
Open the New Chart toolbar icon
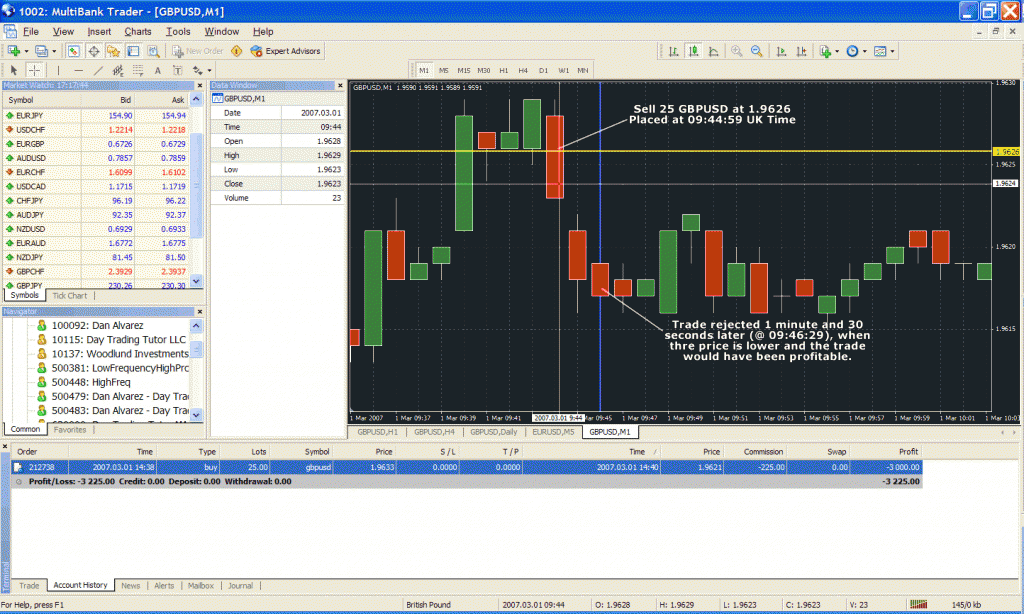point(13,51)
